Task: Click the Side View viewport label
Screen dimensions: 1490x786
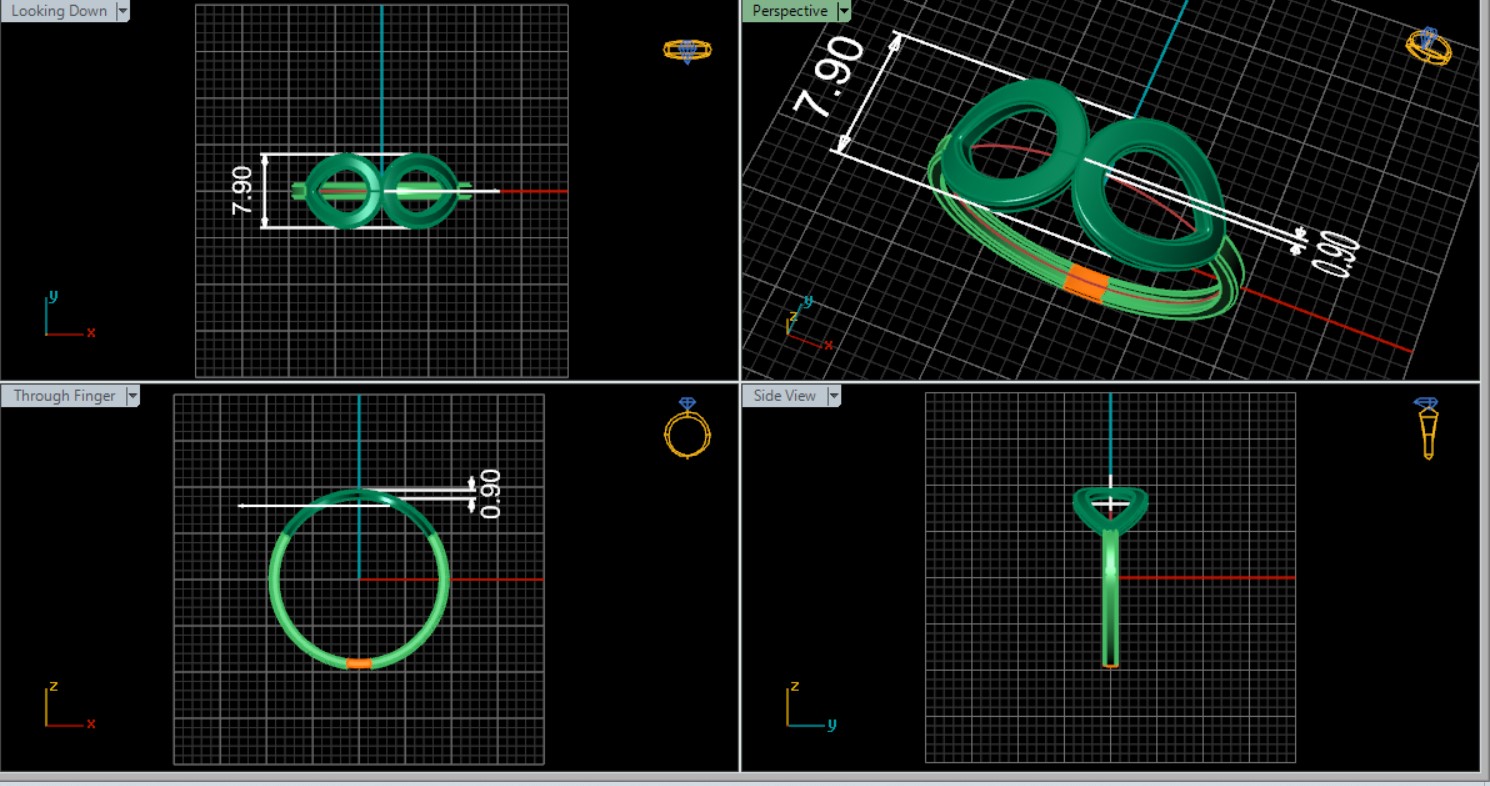Action: coord(784,396)
